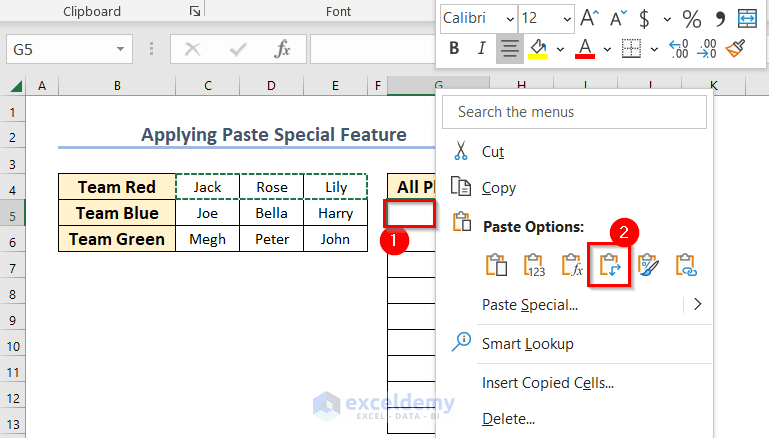This screenshot has height=438, width=769.
Task: Click Smart Lookup in the context menu
Action: point(527,343)
